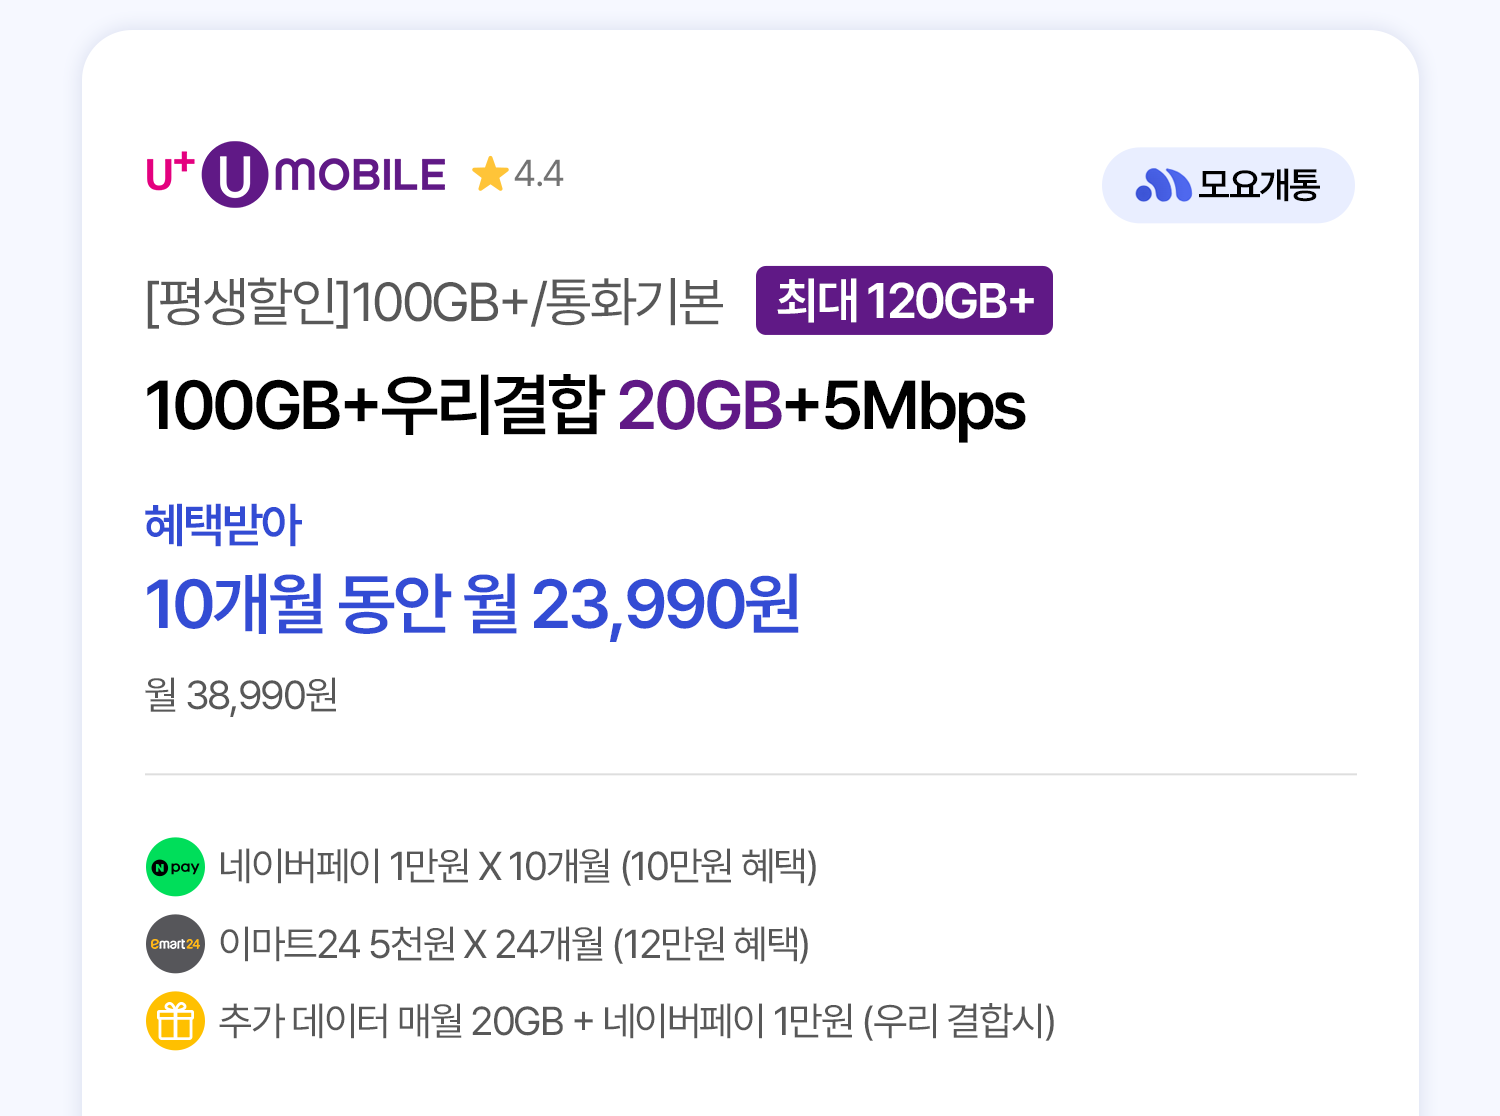Click the yellow star rating icon
Viewport: 1500px width, 1116px height.
tap(490, 174)
